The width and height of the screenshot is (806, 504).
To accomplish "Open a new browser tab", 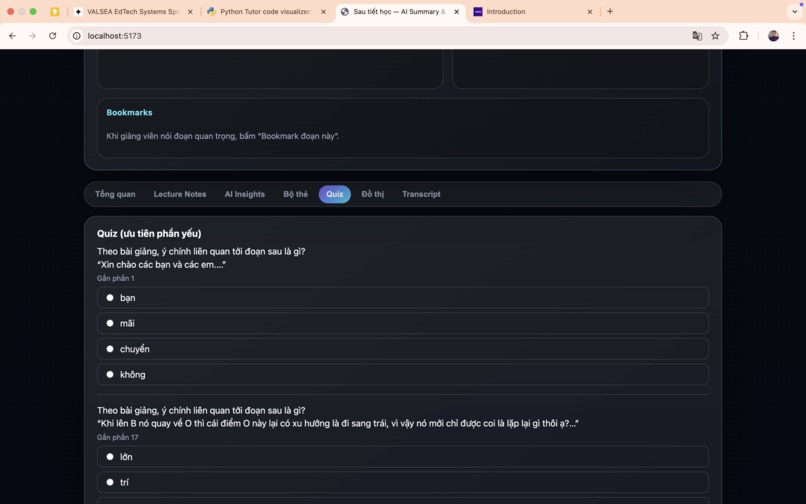I will (610, 11).
